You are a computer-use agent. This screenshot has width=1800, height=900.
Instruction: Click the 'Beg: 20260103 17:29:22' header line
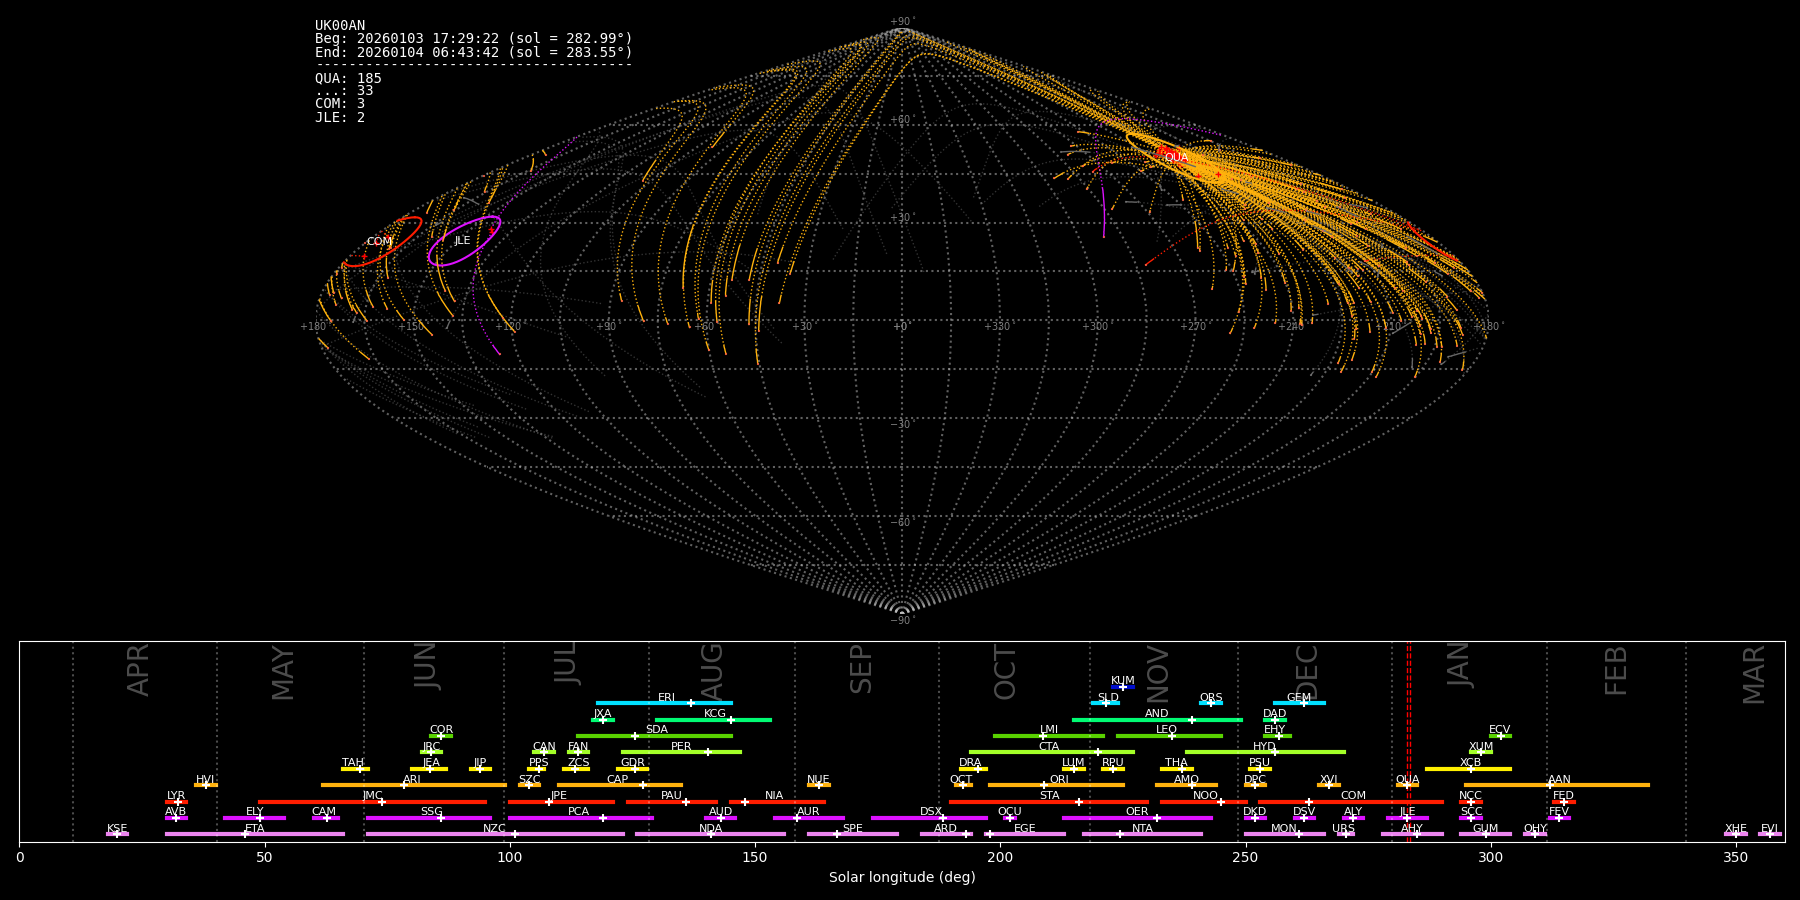474,39
